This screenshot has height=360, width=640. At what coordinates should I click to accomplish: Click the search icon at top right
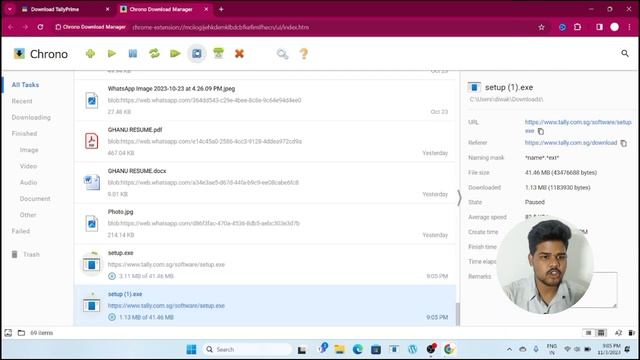pyautogui.click(x=625, y=53)
